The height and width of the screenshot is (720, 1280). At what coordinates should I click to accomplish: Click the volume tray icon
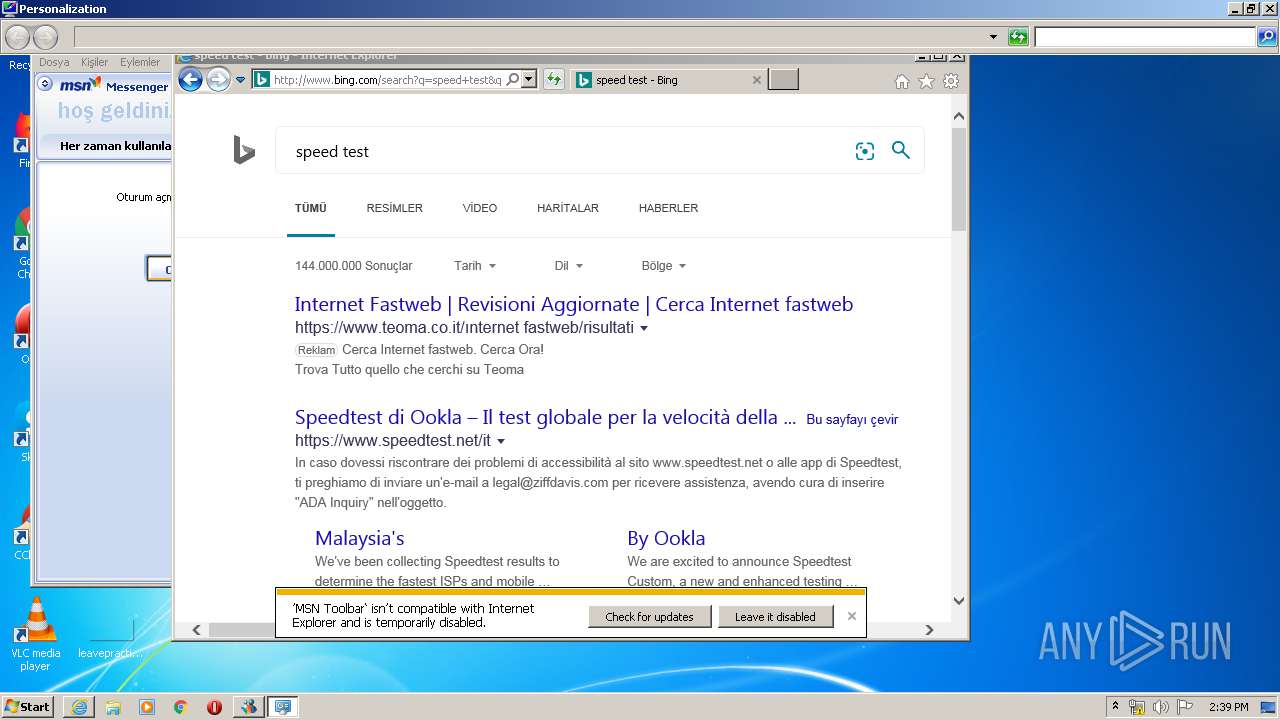point(1160,707)
